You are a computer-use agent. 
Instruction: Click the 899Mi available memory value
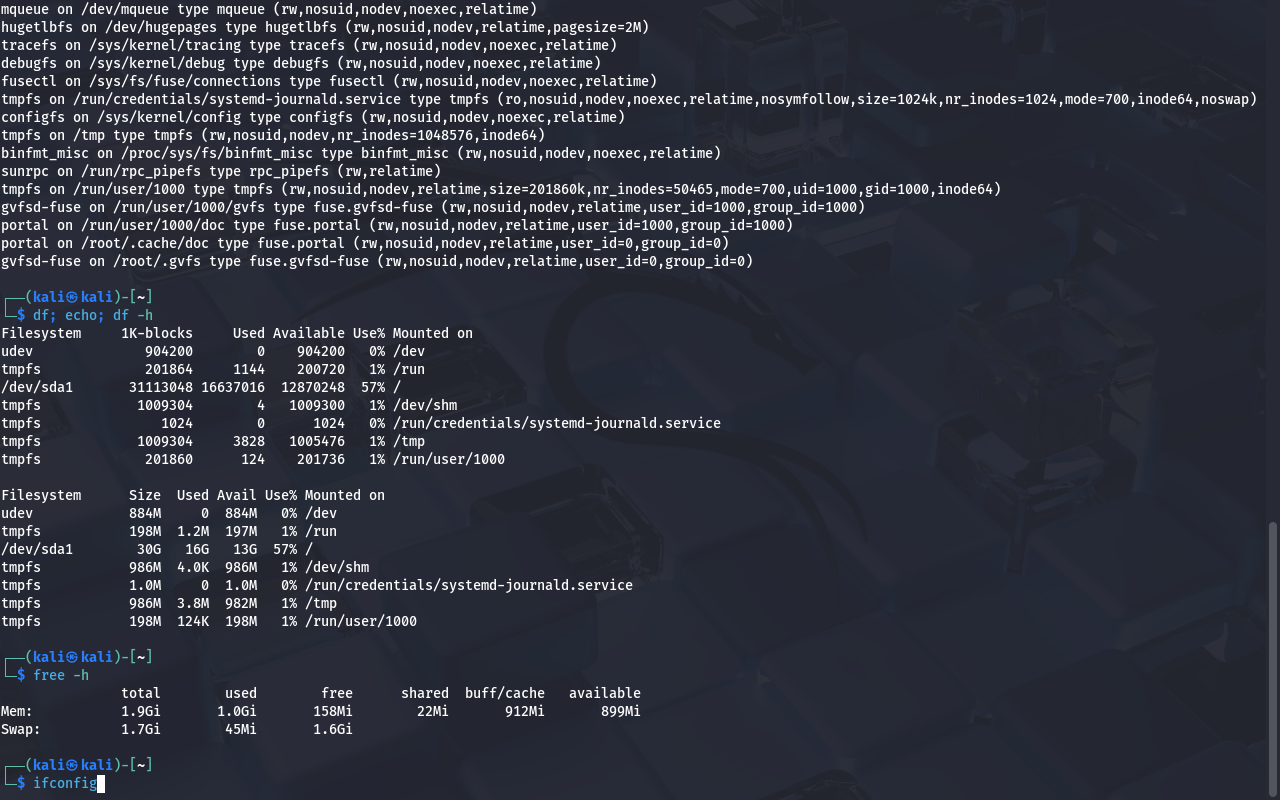(620, 711)
